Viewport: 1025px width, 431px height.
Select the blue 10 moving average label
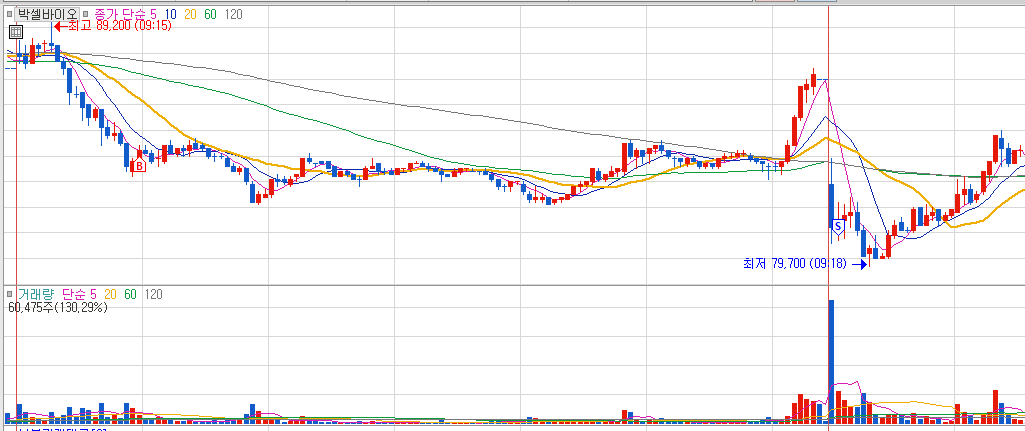tap(171, 13)
